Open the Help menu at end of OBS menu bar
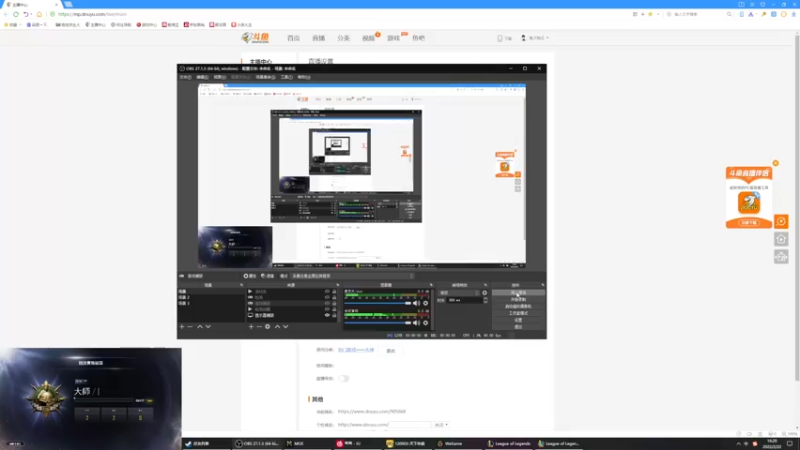The width and height of the screenshot is (800, 450). pos(304,77)
